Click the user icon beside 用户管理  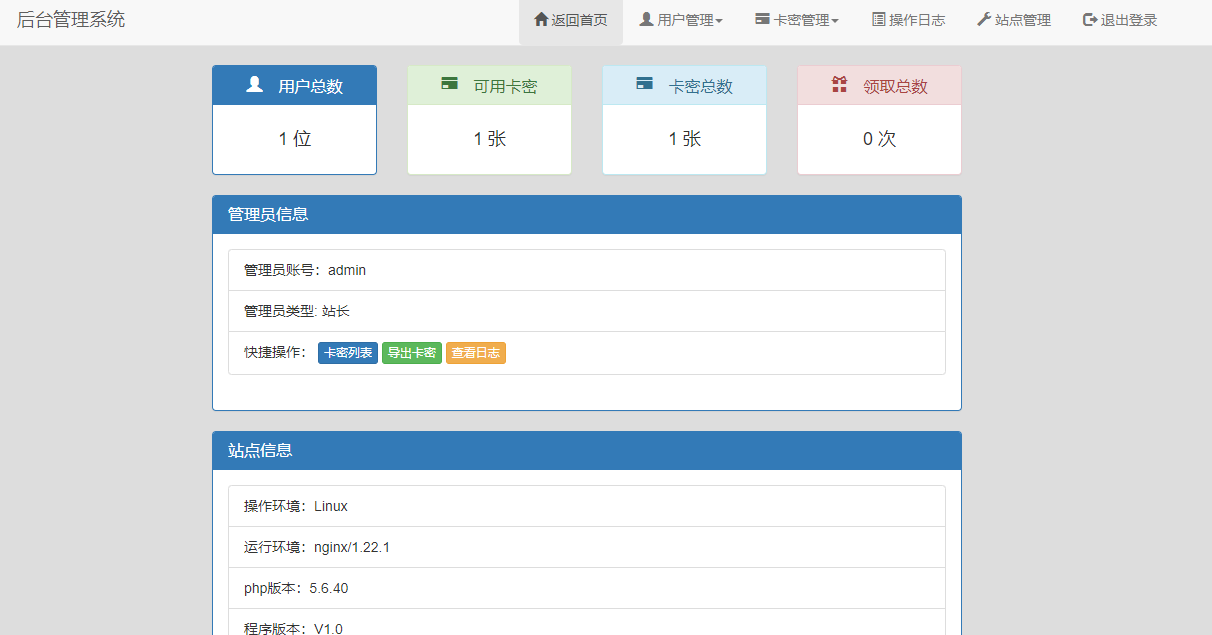pyautogui.click(x=646, y=19)
